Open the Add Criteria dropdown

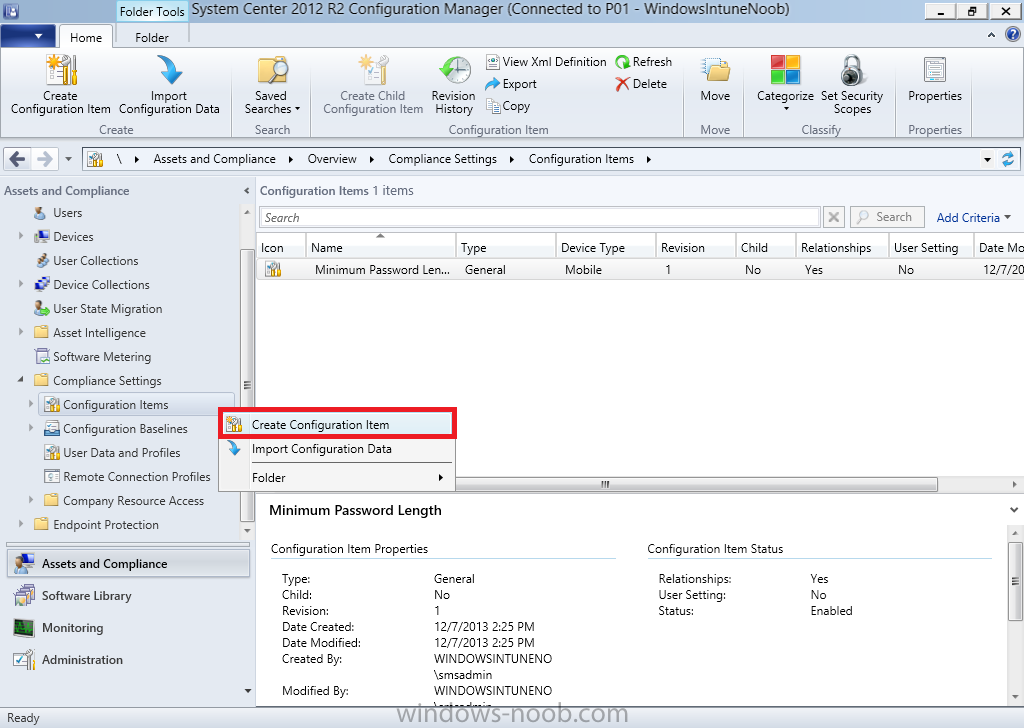(x=973, y=217)
